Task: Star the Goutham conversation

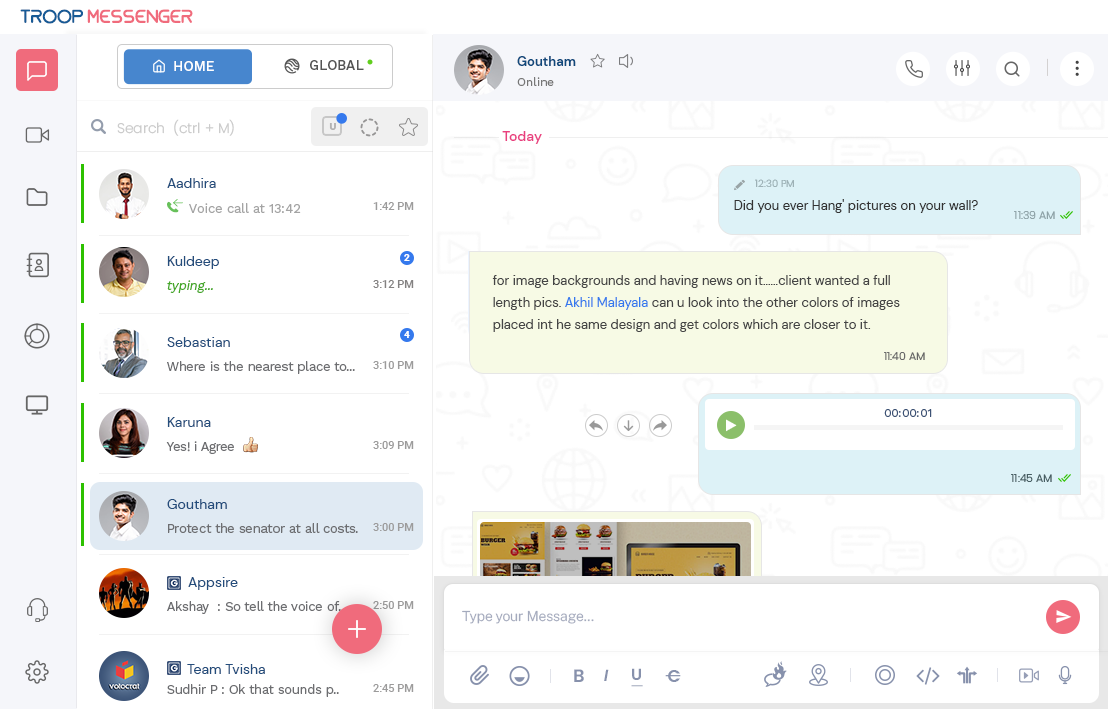Action: (597, 60)
